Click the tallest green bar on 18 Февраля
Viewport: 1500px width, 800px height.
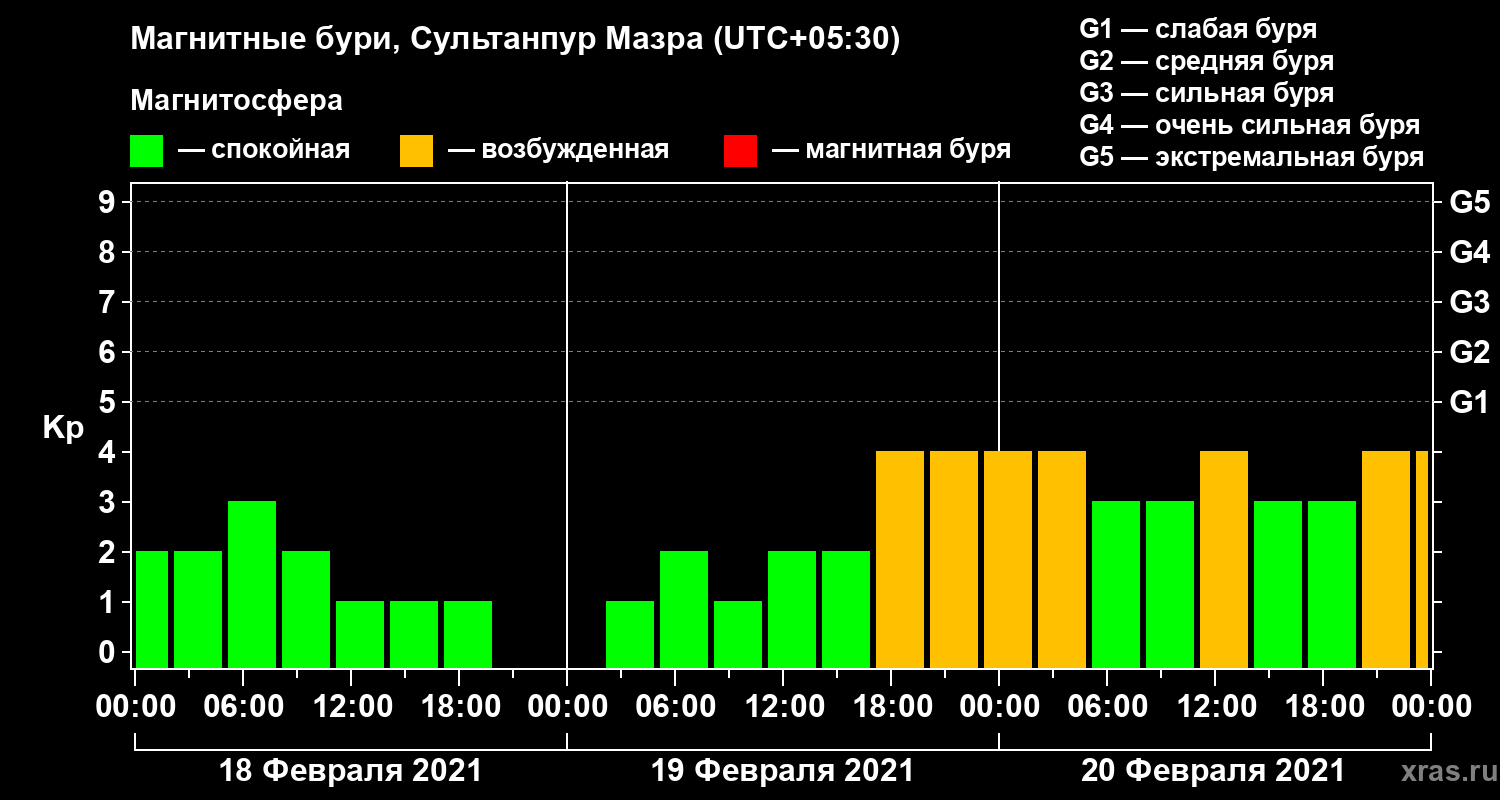tap(252, 584)
